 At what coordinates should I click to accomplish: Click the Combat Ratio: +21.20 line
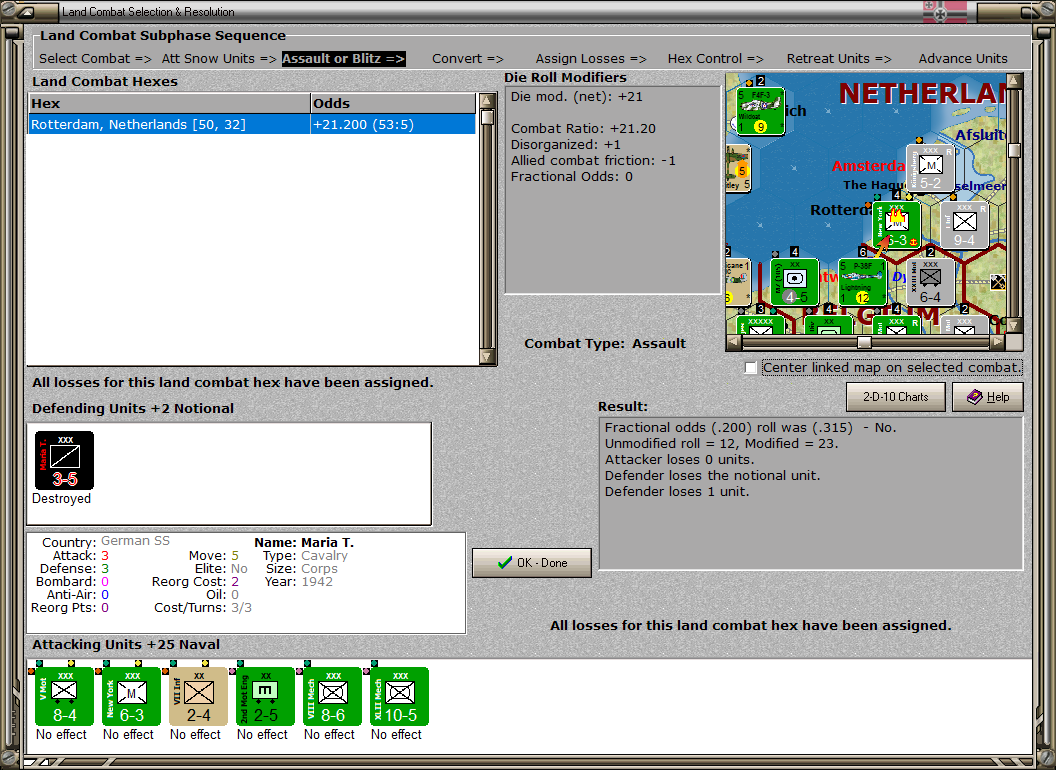click(x=583, y=129)
